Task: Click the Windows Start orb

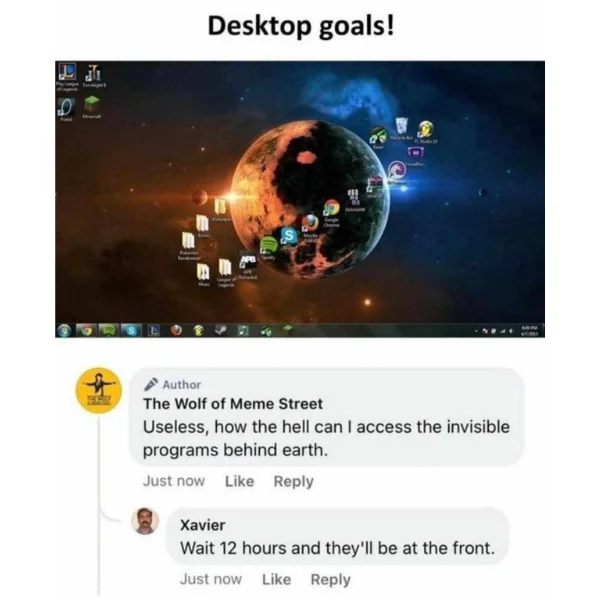Action: [65, 330]
